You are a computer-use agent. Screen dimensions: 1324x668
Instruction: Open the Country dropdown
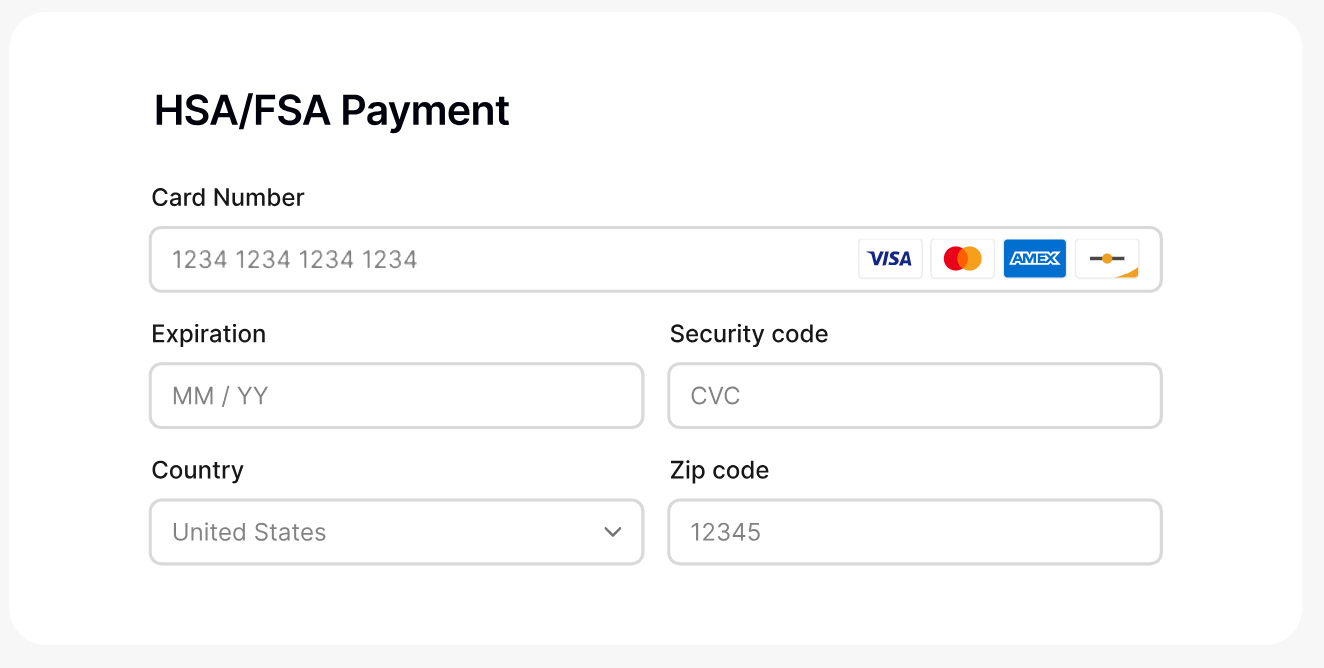pos(396,532)
